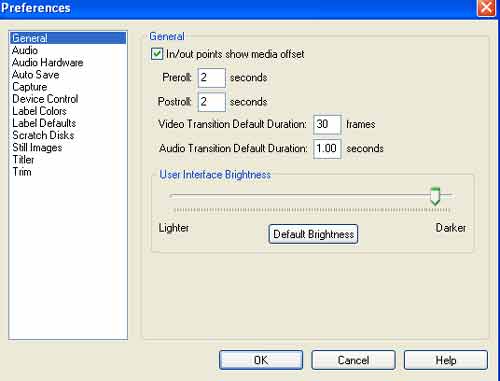Image resolution: width=500 pixels, height=381 pixels.
Task: Select General in the preferences list
Action: tap(68, 38)
